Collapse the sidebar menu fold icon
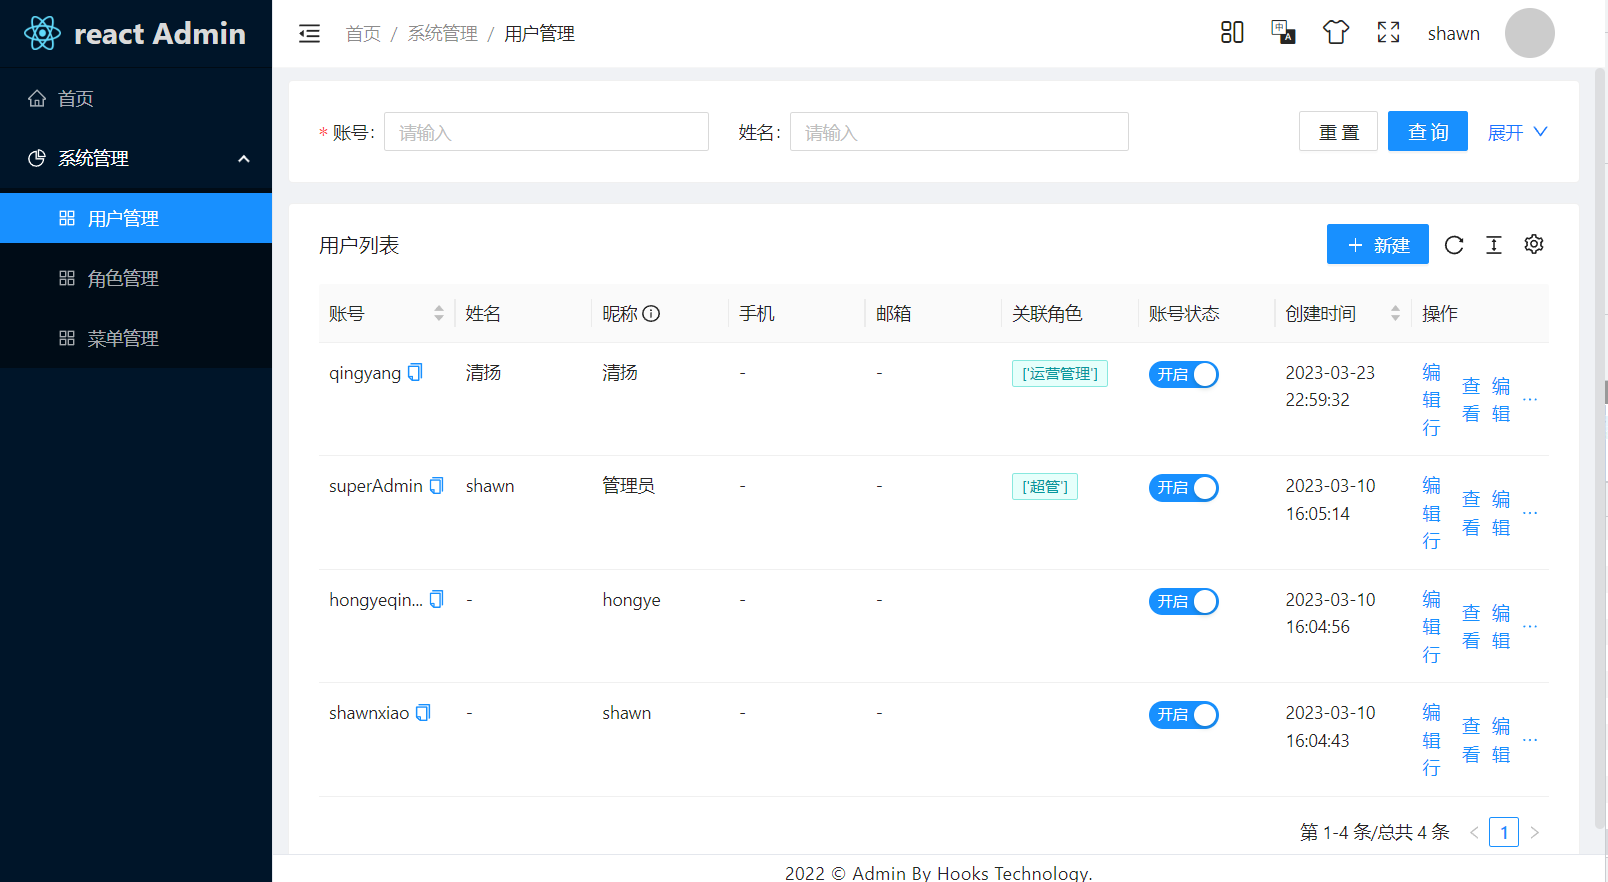 click(x=310, y=34)
